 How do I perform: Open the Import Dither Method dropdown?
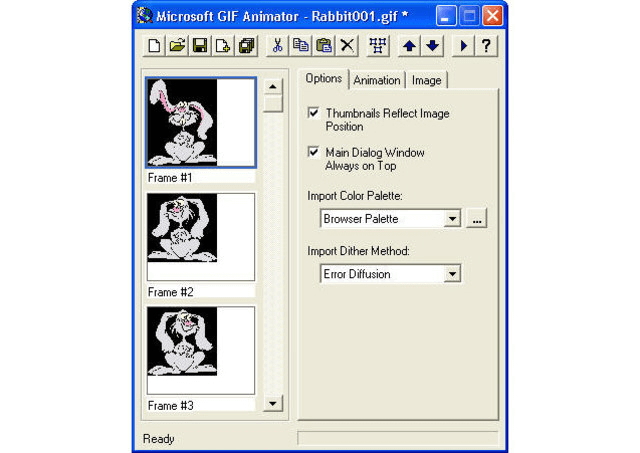point(452,274)
